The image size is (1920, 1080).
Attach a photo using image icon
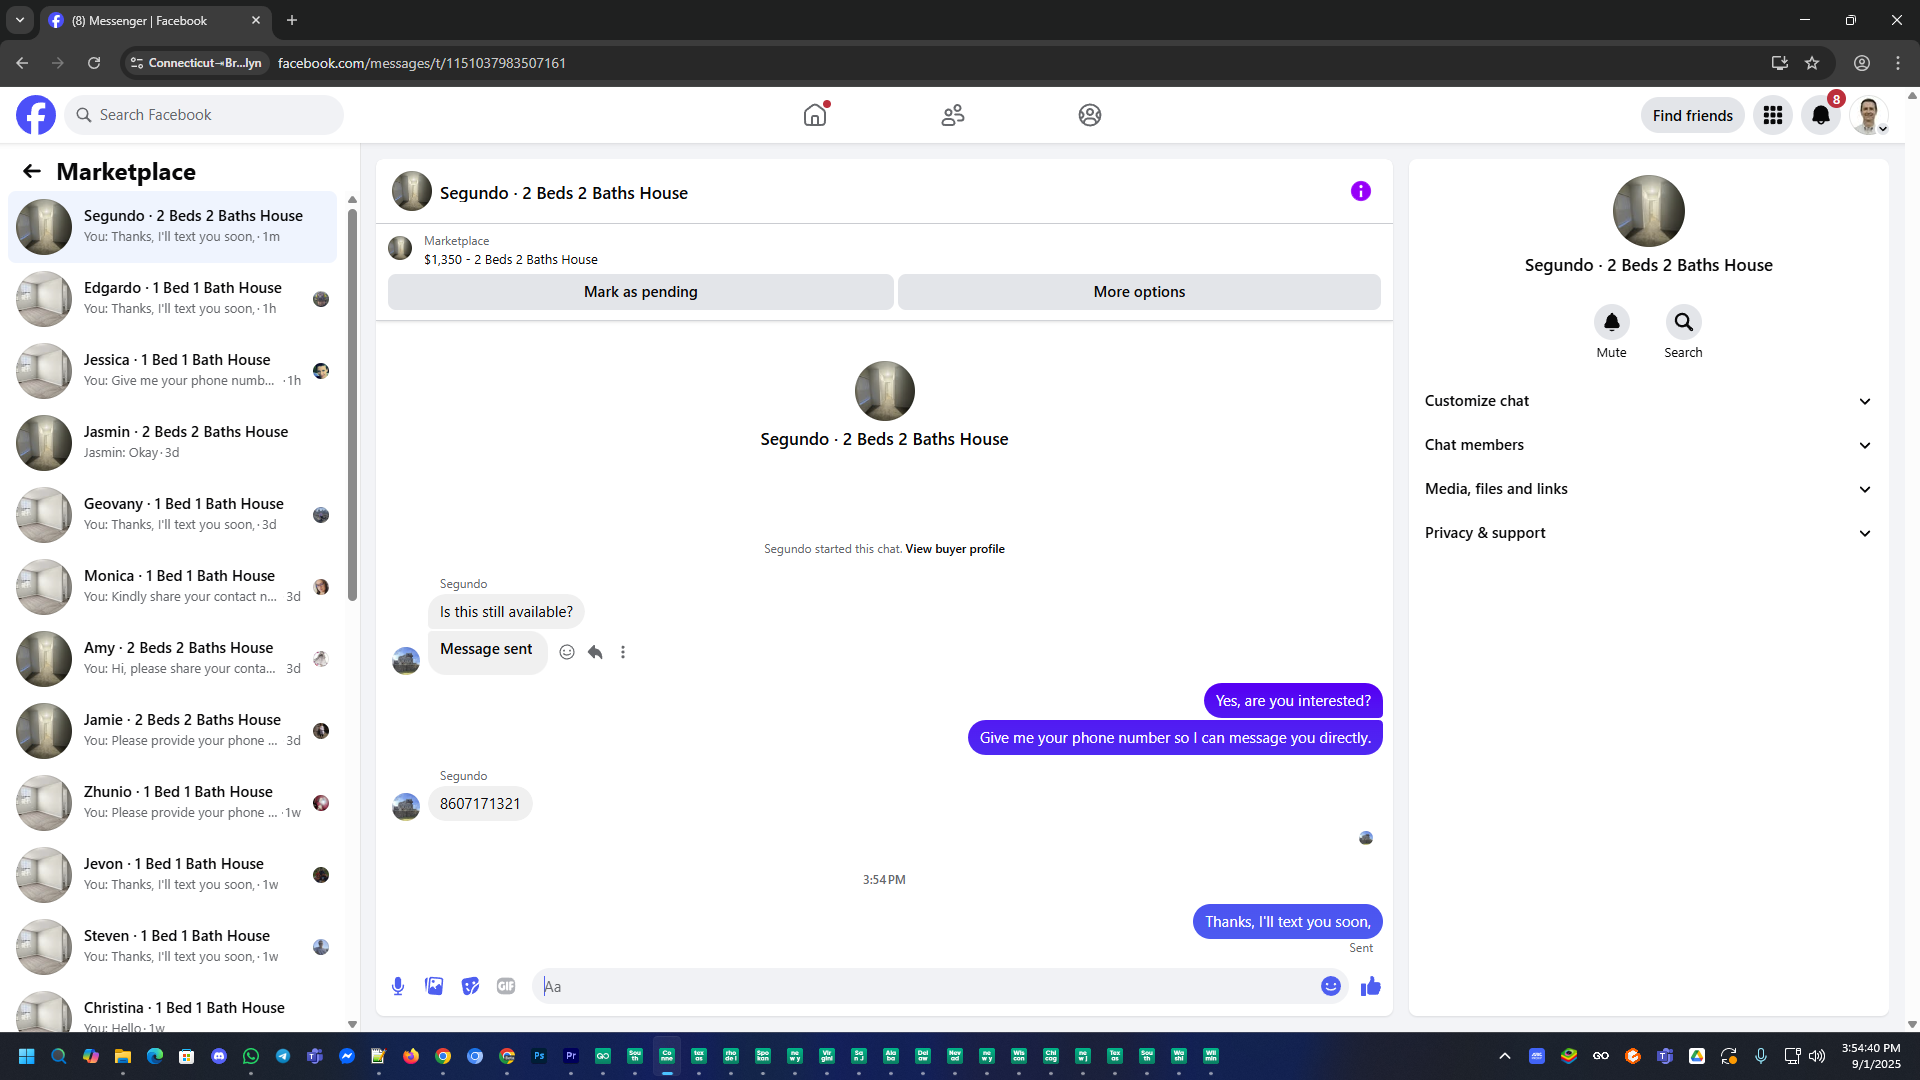(x=434, y=986)
